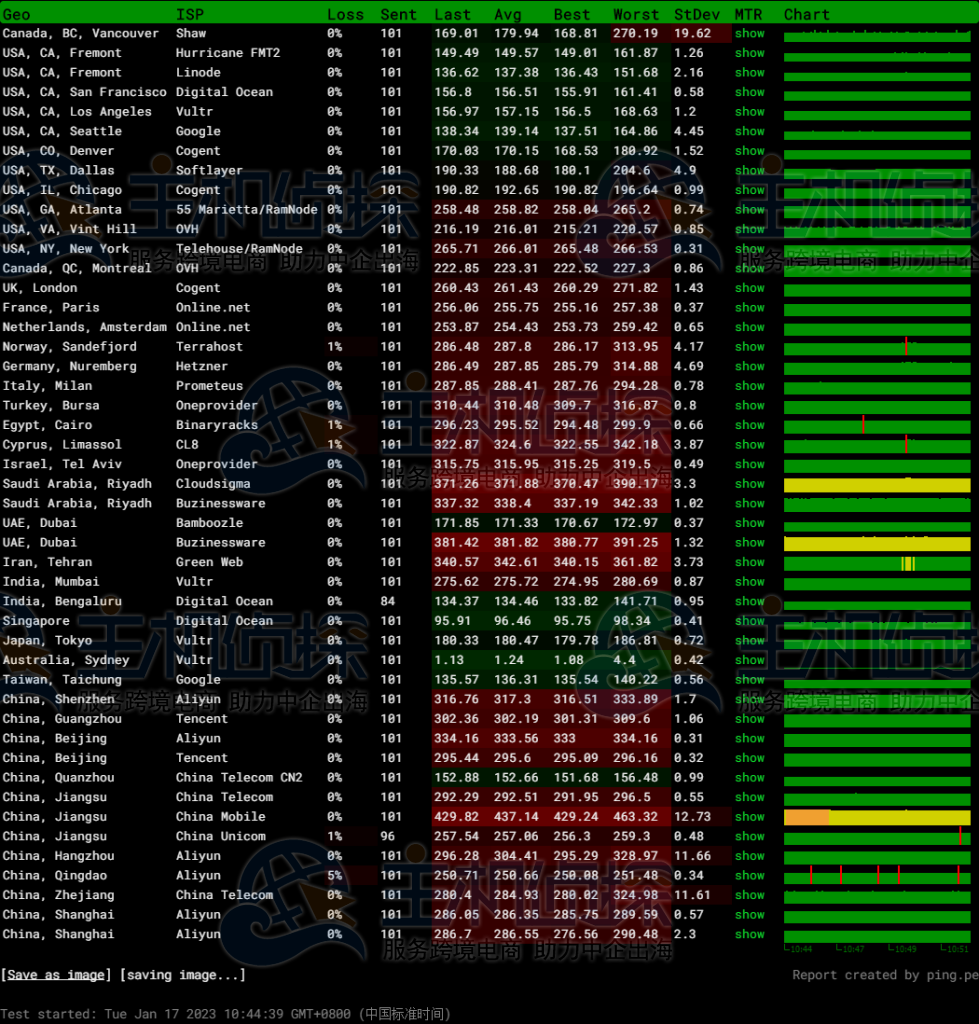Screen dimensions: 979x1024
Task: Select '55 Marietta/RamNode' ISP cell
Action: point(246,210)
